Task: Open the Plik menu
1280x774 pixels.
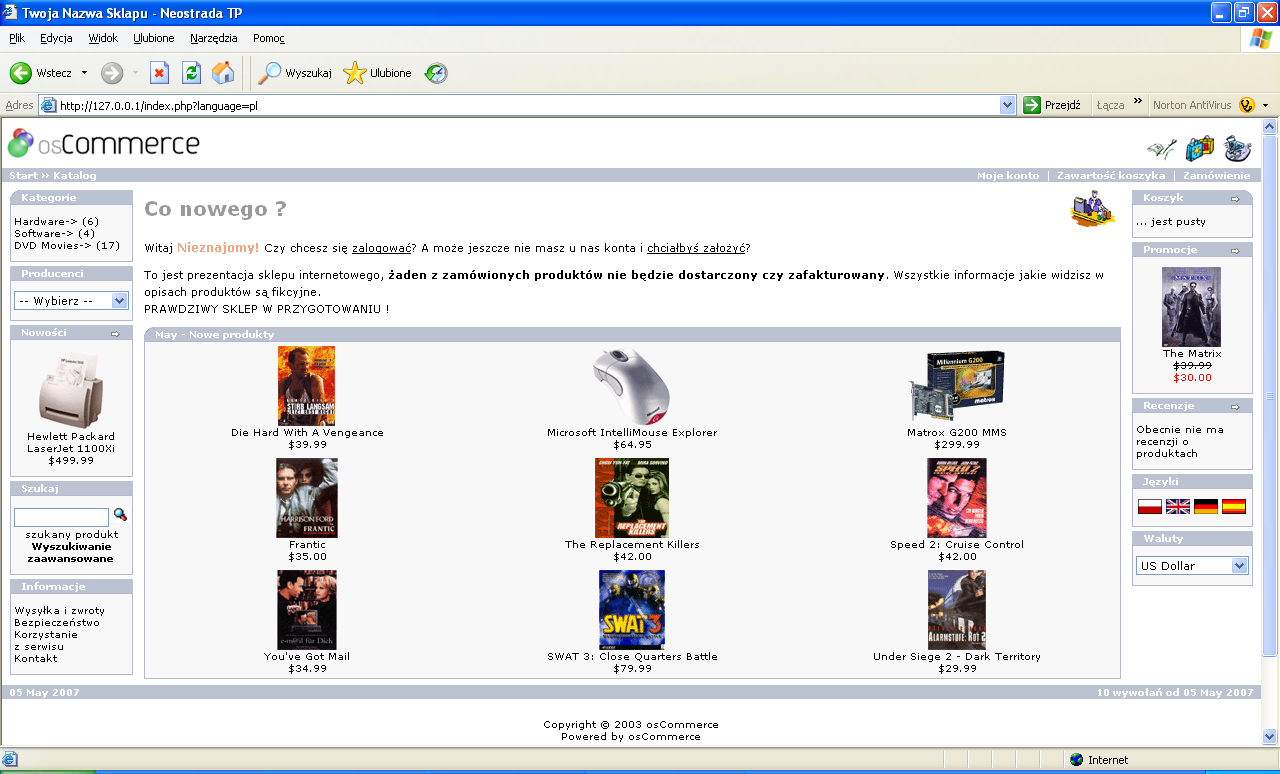Action: click(x=17, y=38)
